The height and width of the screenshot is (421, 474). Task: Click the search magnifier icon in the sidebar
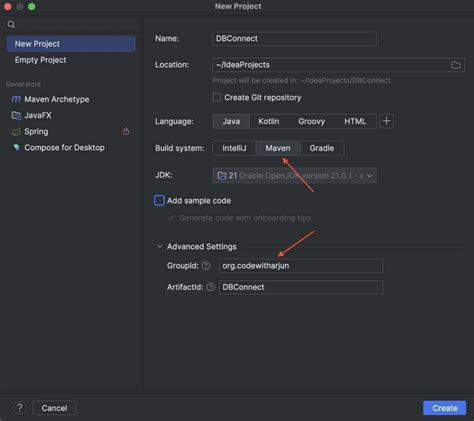pyautogui.click(x=11, y=24)
